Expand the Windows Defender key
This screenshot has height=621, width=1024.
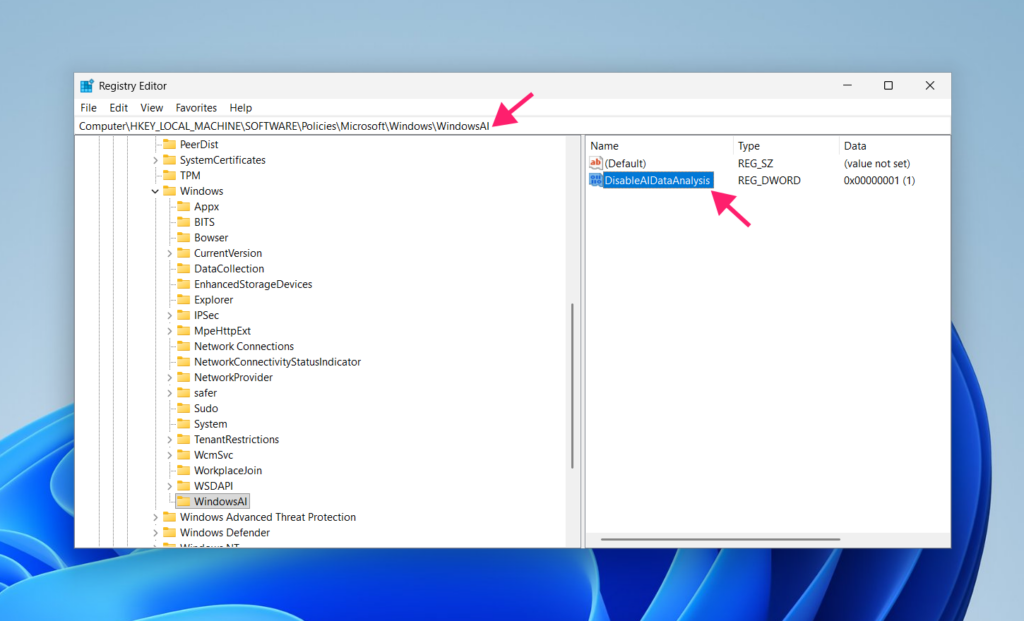[155, 533]
